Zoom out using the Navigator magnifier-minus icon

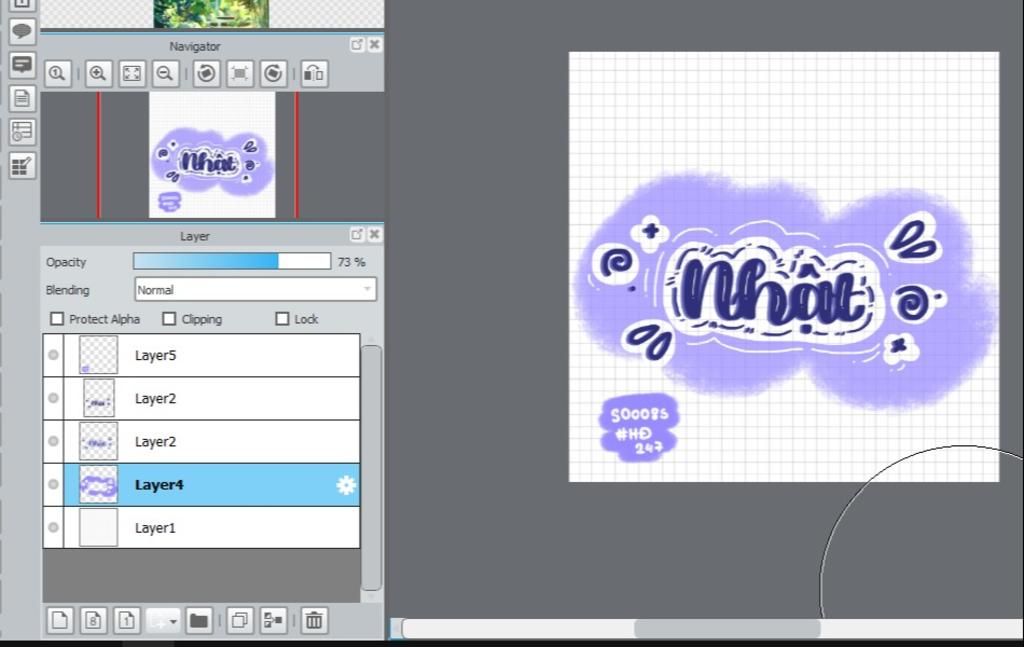[x=166, y=73]
